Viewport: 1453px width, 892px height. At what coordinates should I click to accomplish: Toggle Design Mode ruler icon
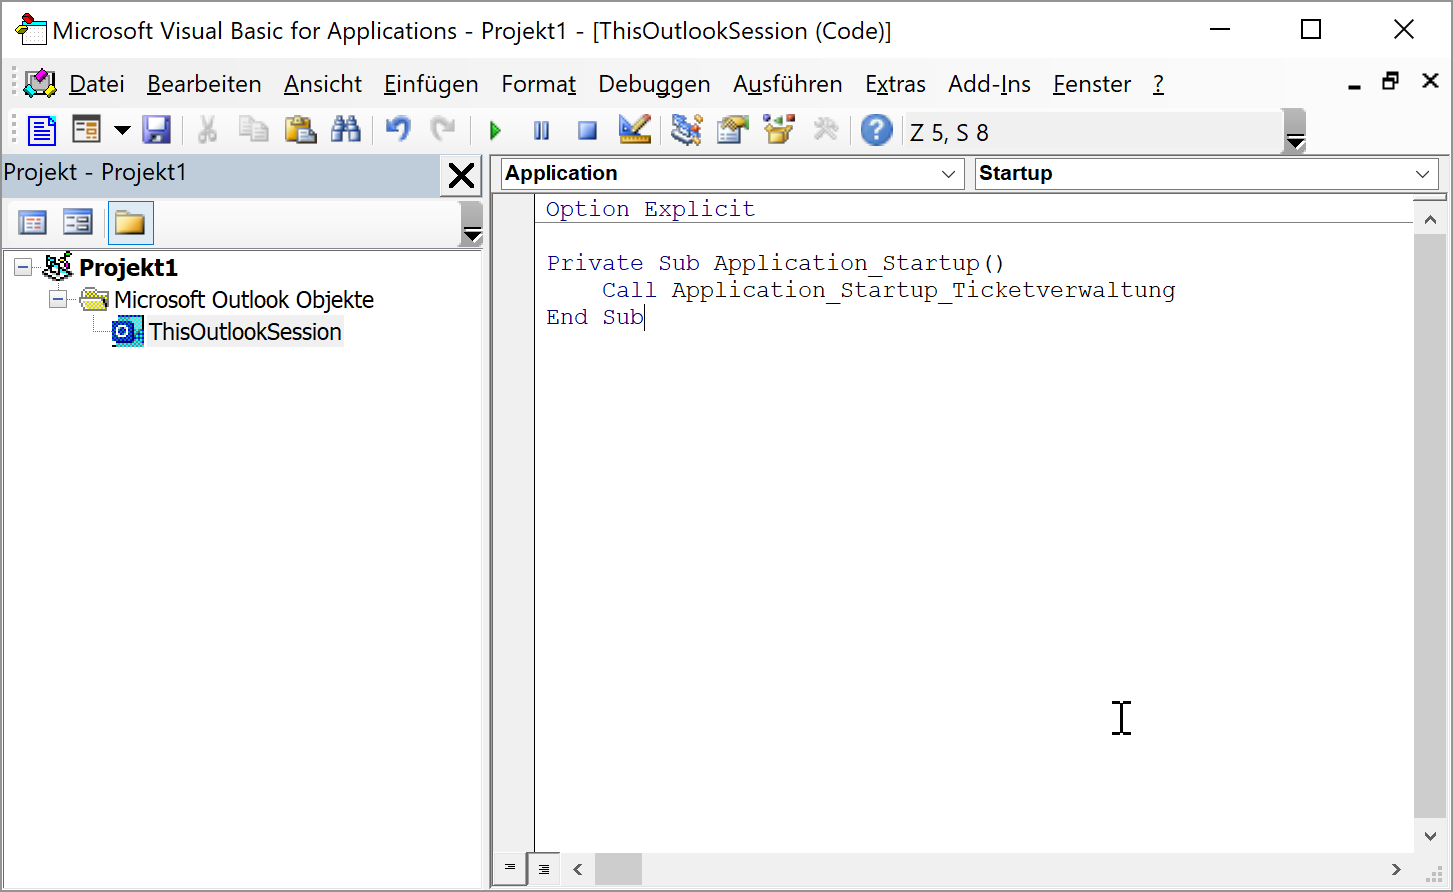[634, 130]
